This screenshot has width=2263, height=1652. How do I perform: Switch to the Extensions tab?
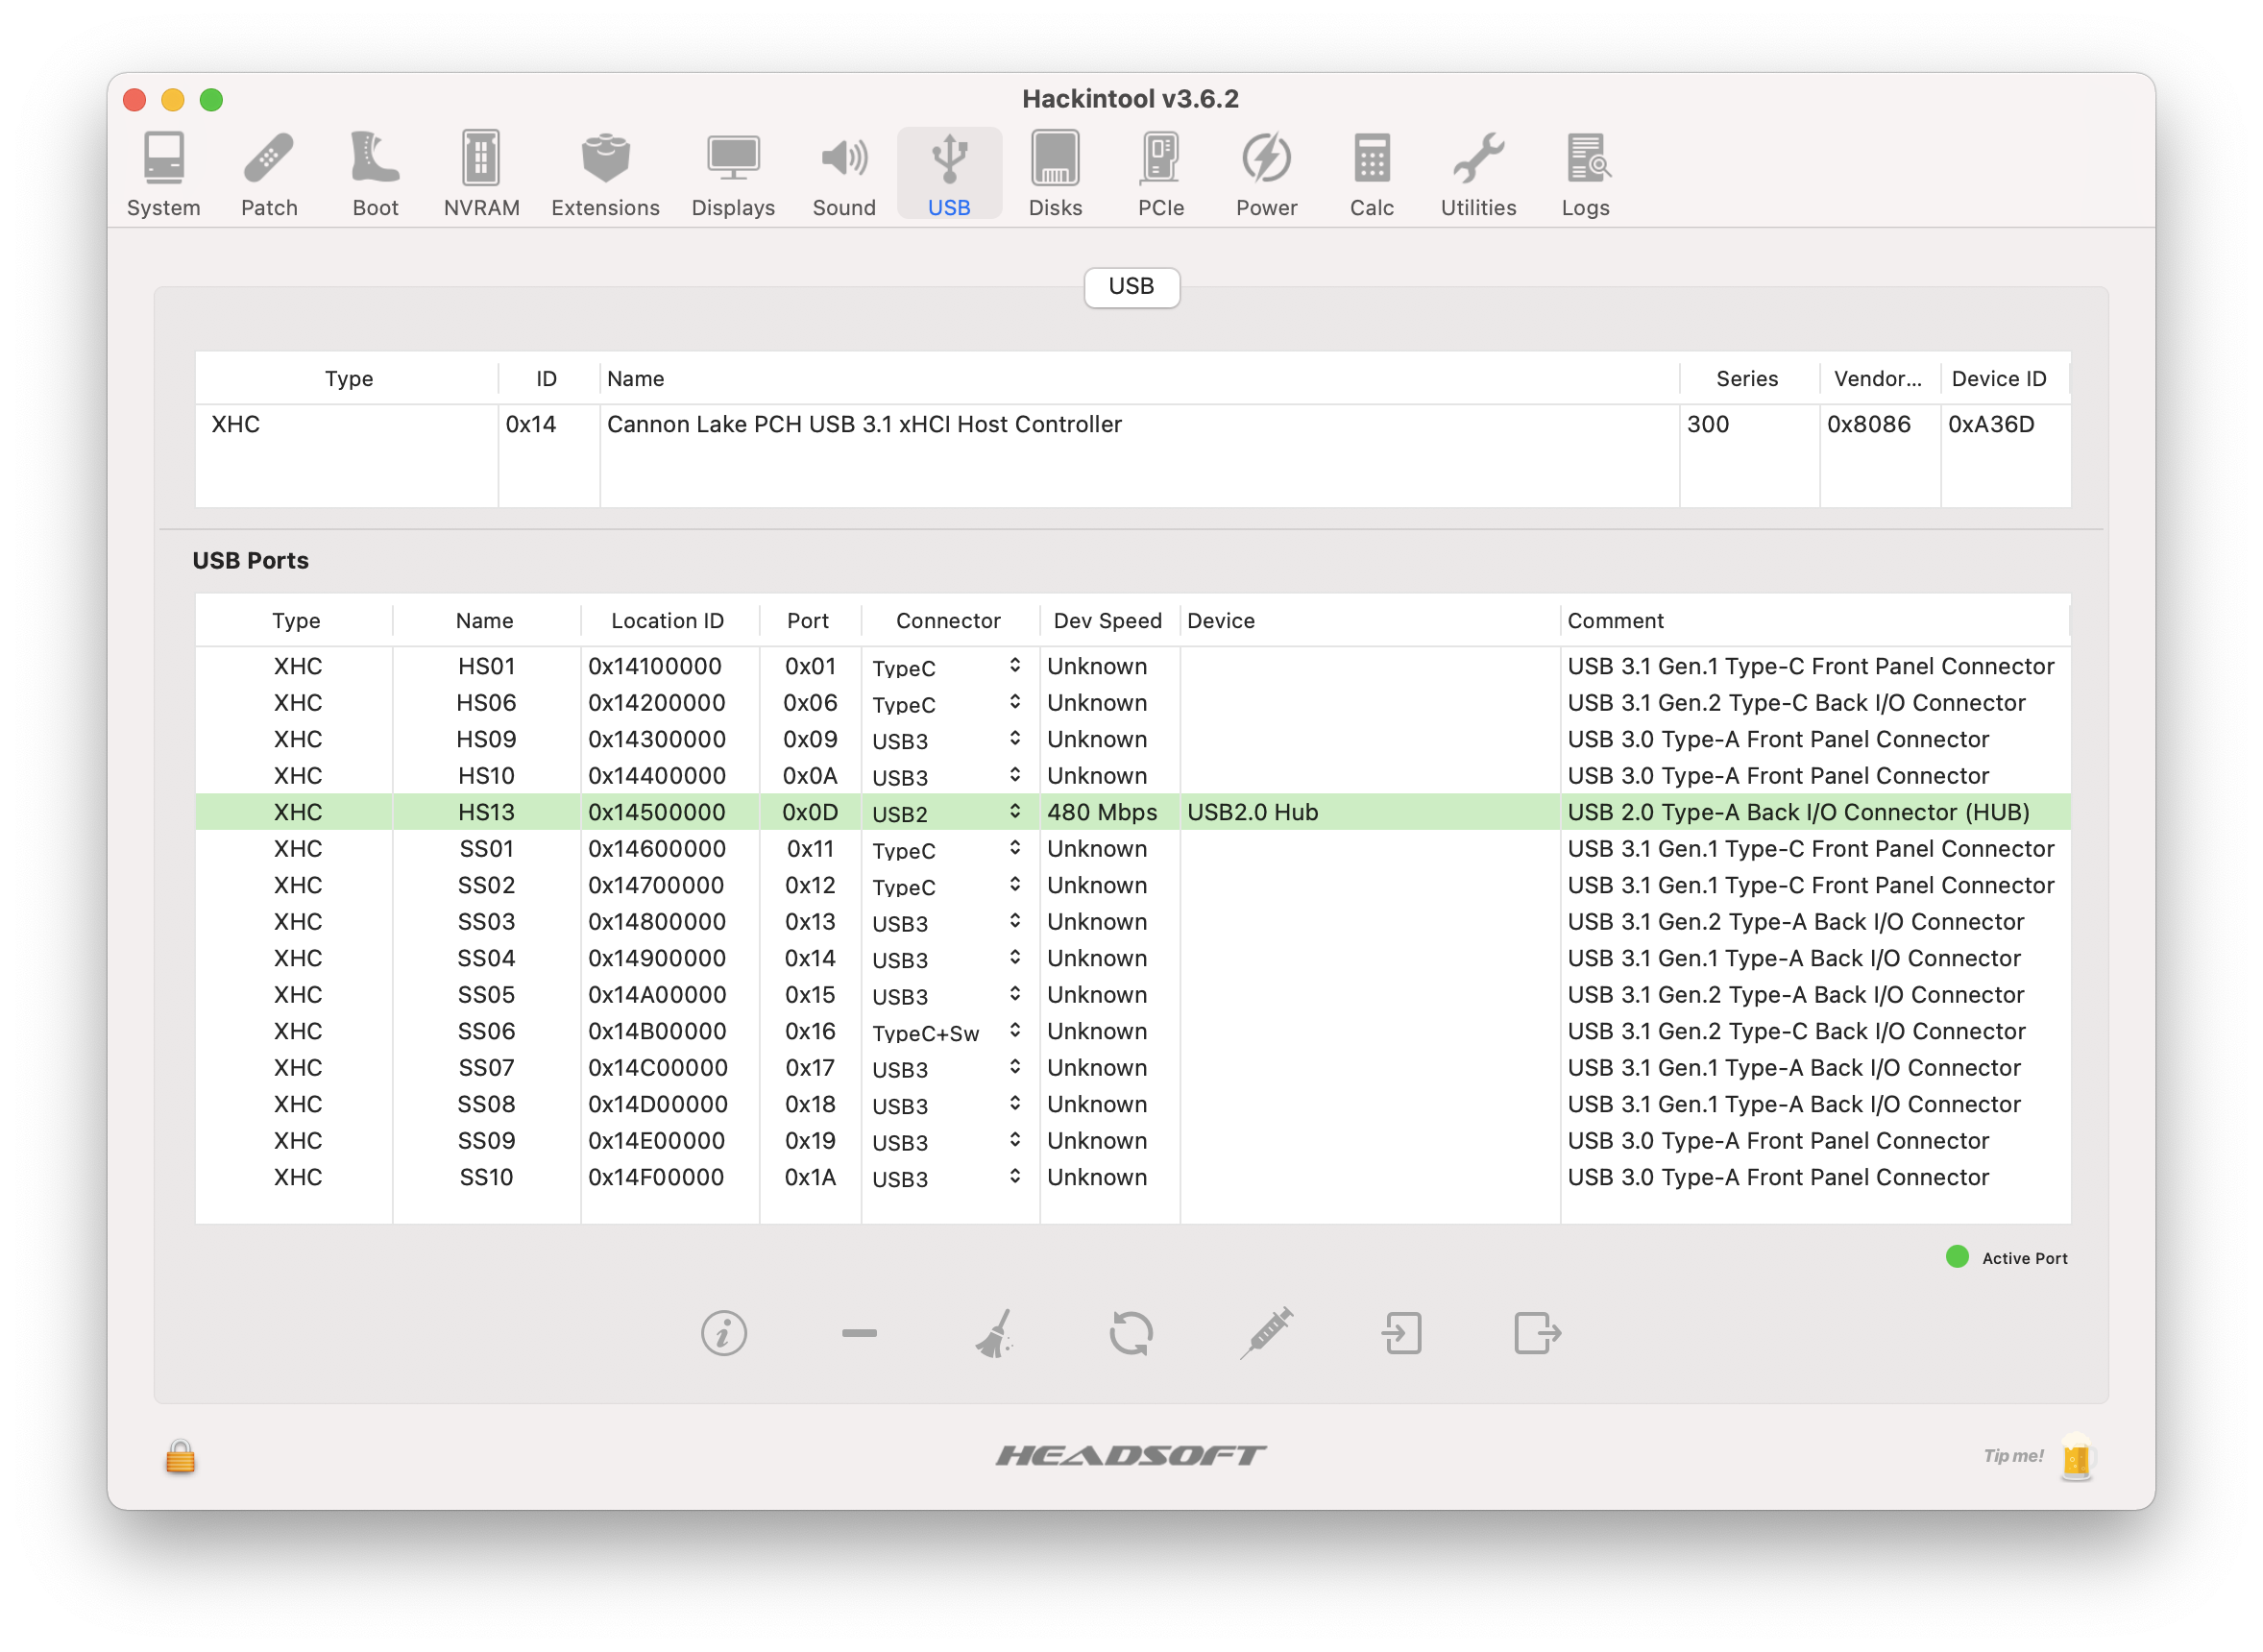605,175
